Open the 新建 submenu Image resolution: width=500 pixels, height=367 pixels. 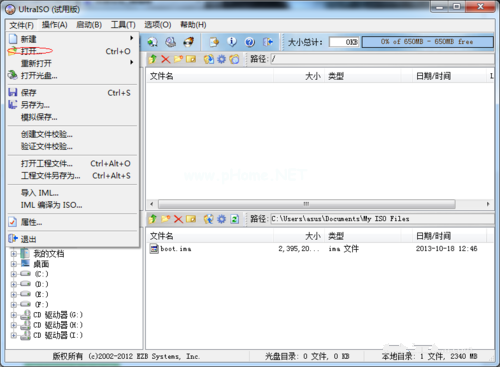pyautogui.click(x=73, y=39)
